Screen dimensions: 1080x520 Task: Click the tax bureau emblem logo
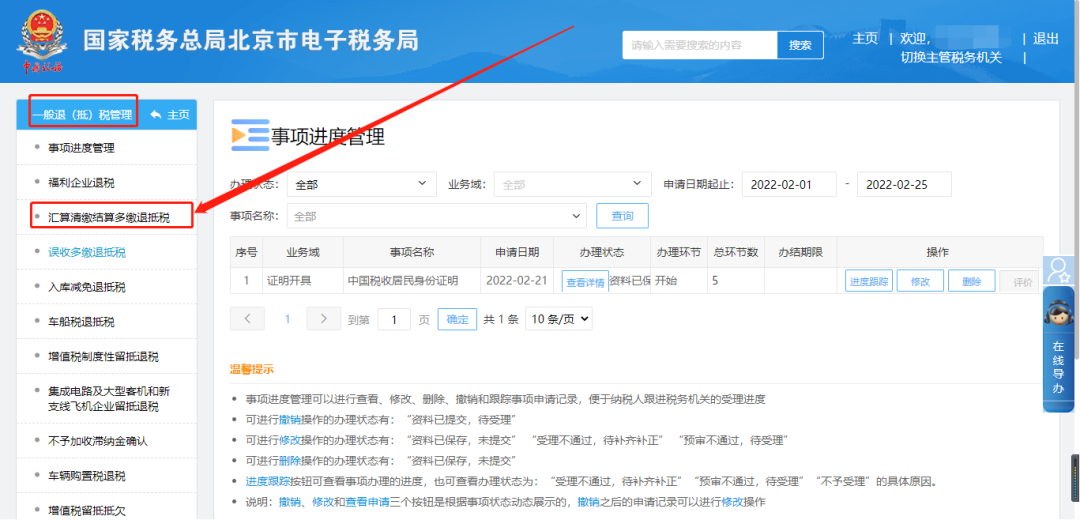(41, 41)
